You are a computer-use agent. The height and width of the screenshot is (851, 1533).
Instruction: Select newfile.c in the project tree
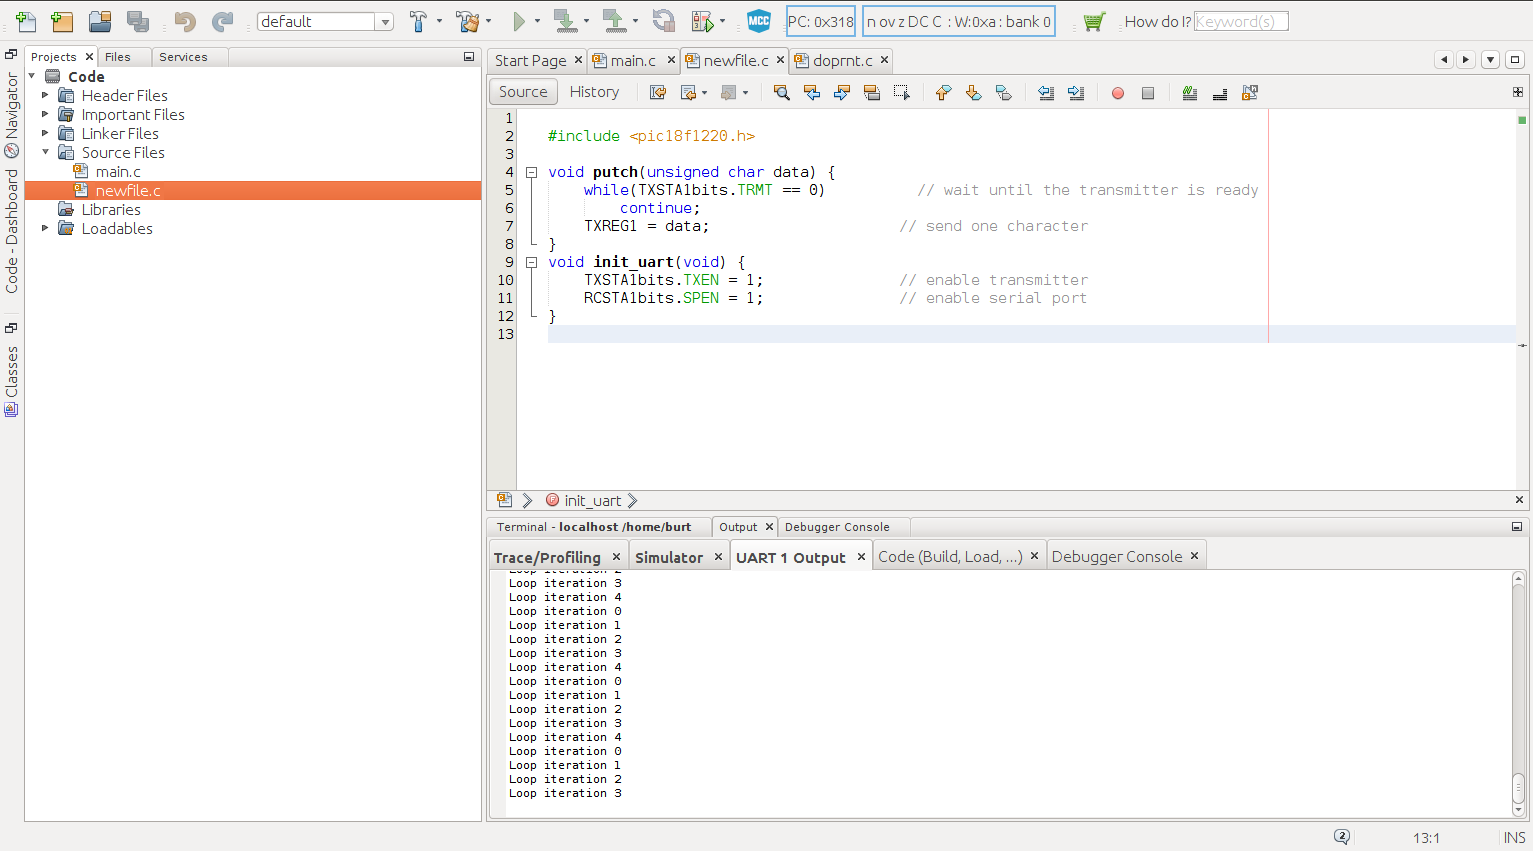click(128, 190)
